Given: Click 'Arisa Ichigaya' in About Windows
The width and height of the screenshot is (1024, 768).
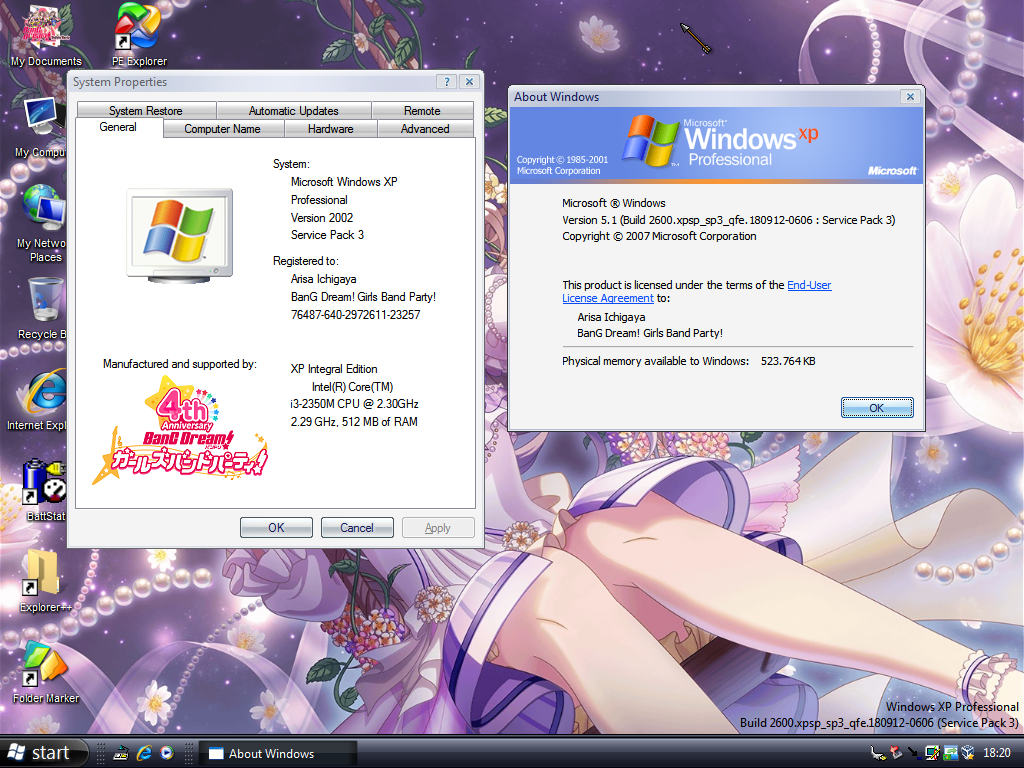Looking at the screenshot, I should pyautogui.click(x=611, y=317).
